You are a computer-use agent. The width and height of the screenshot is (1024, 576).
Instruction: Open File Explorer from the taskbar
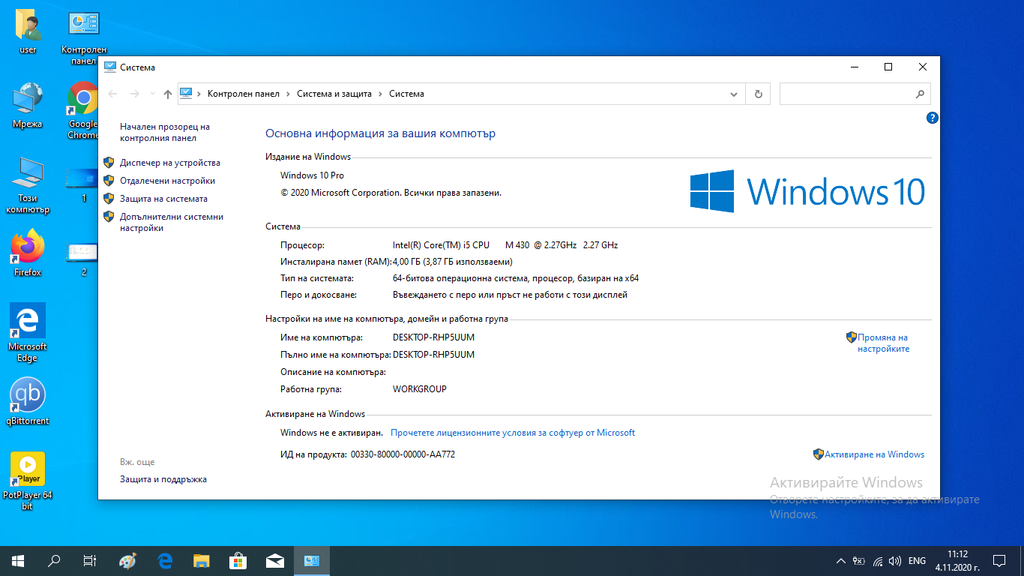[x=201, y=561]
